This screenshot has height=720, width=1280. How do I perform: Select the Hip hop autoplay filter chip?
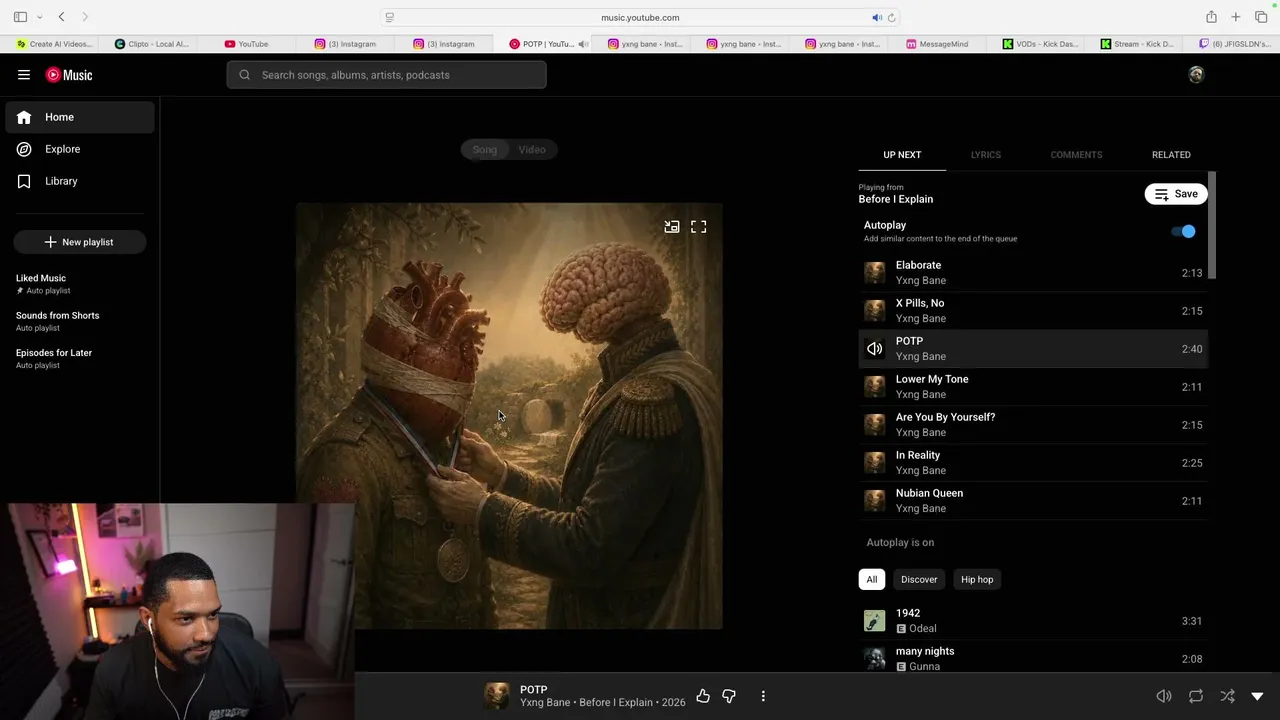coord(977,580)
